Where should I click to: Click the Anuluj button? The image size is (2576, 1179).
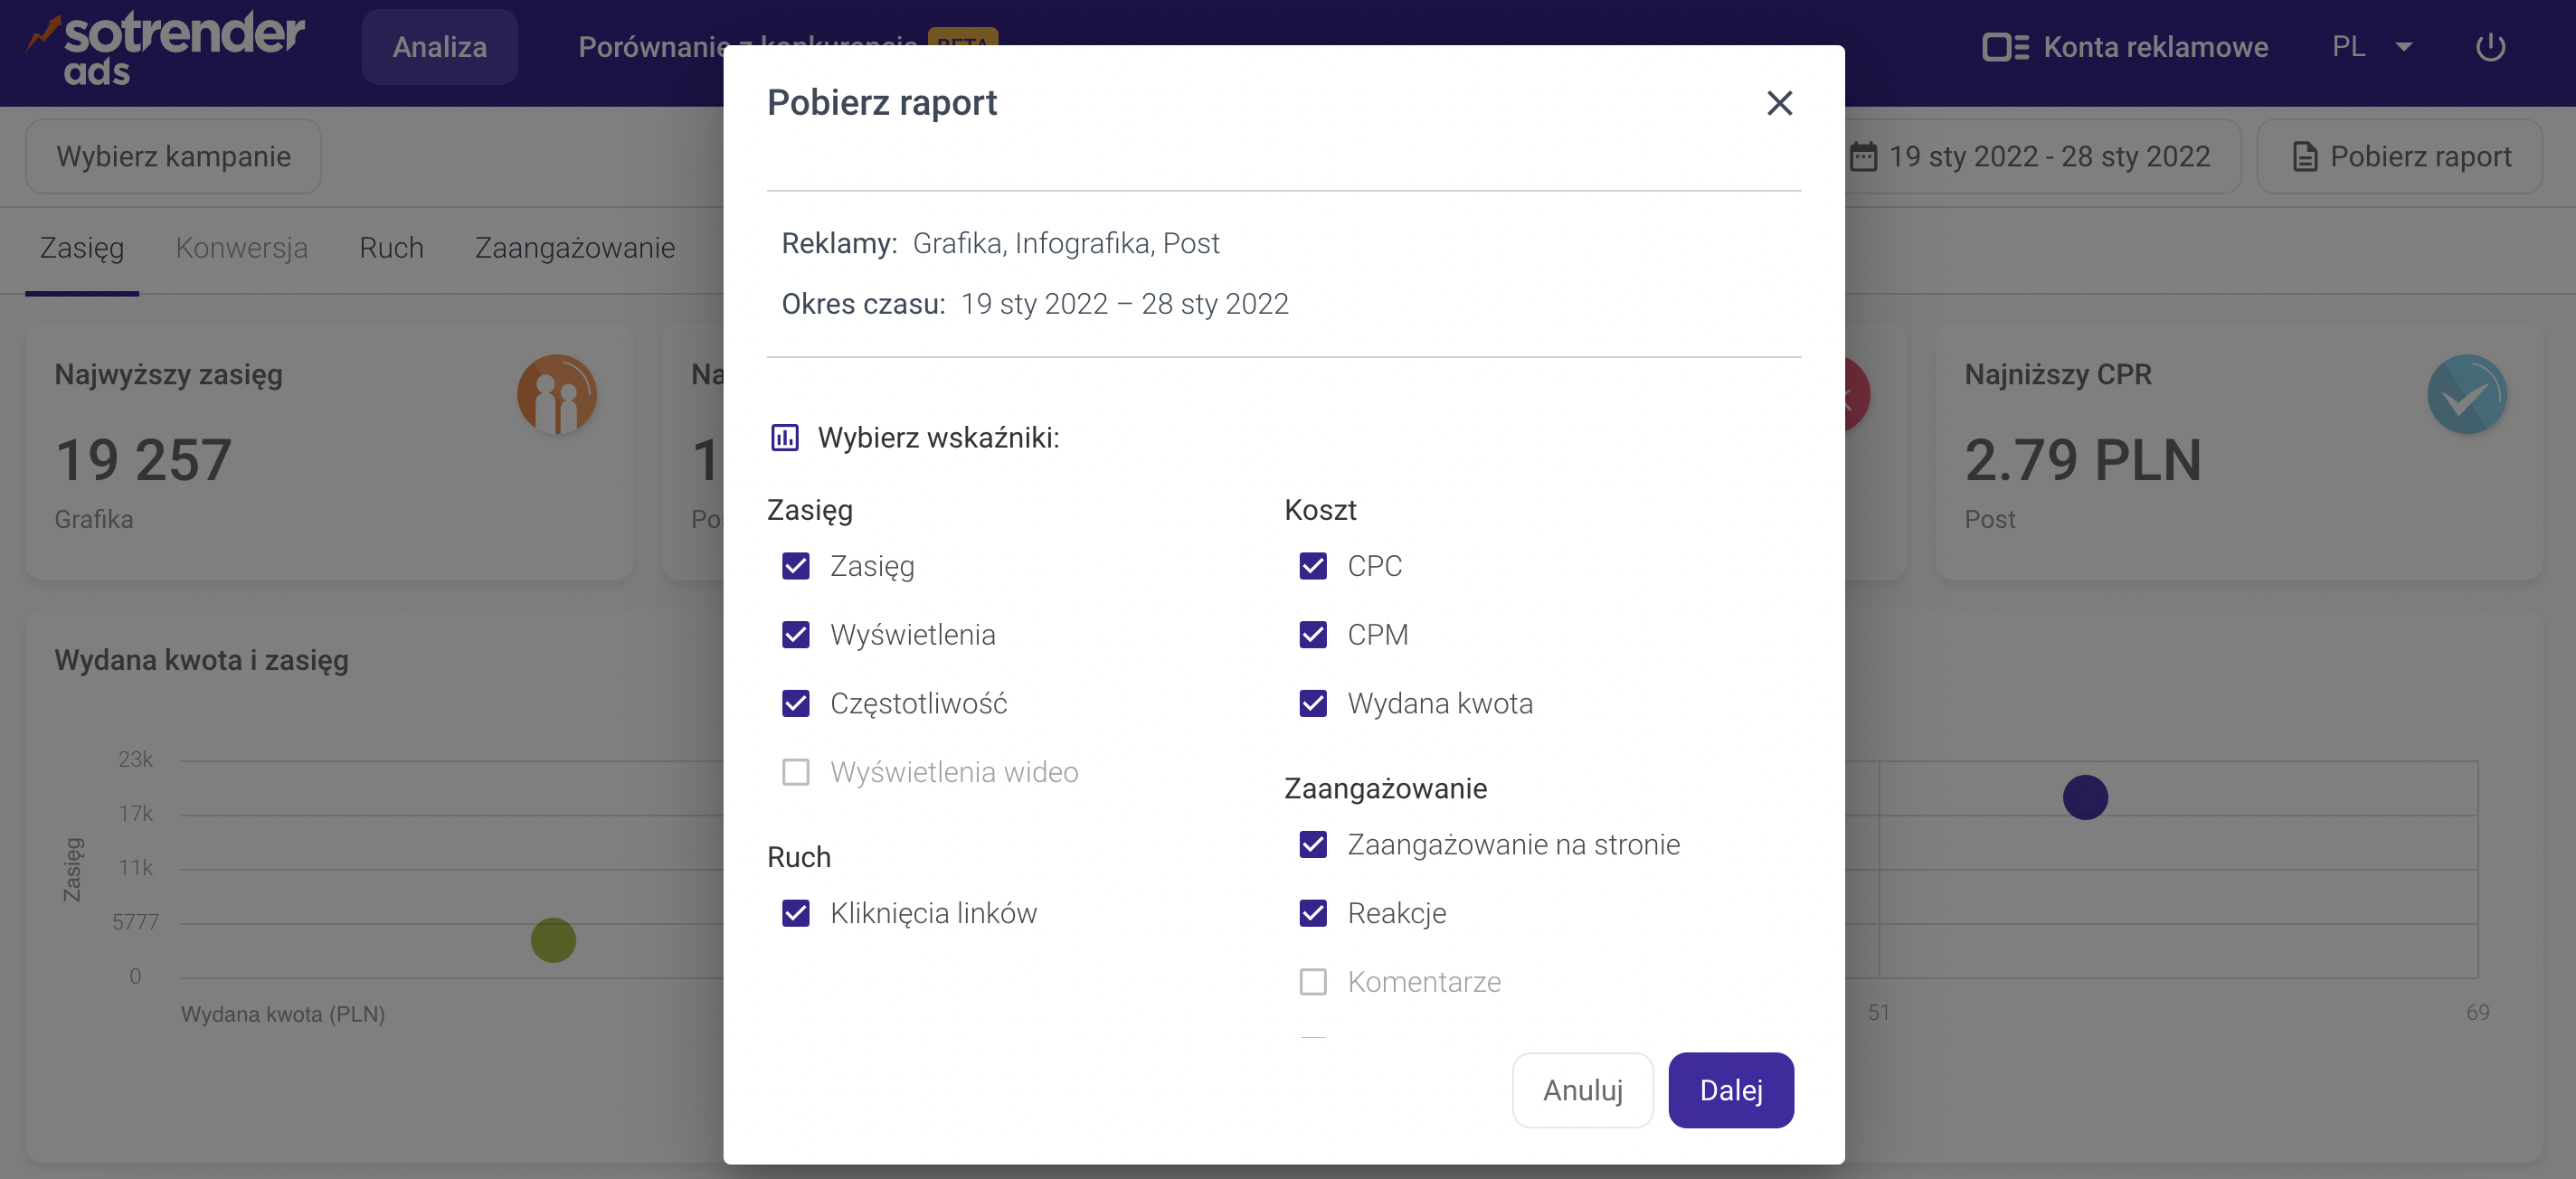click(1582, 1090)
